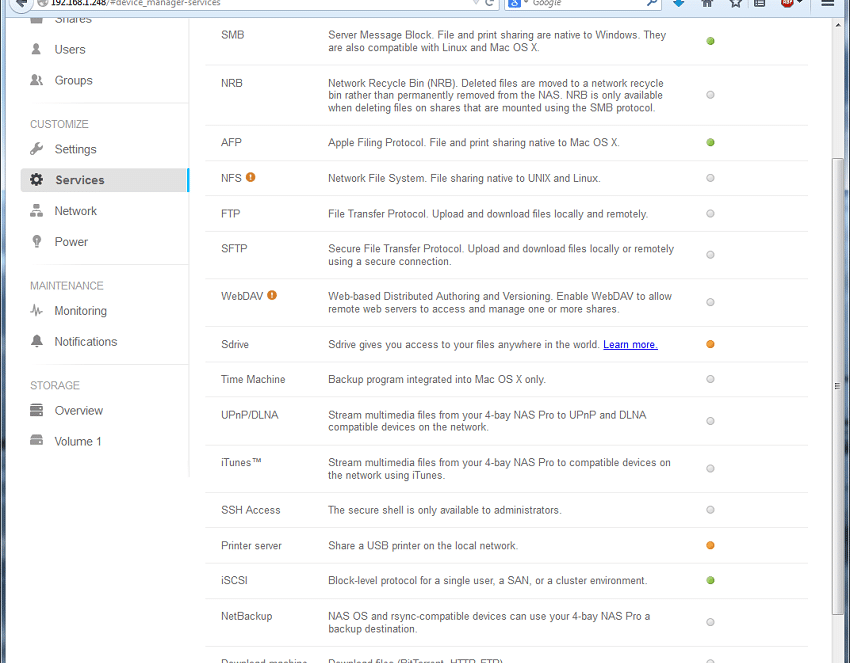Select the WebDAV service name
Image resolution: width=850 pixels, height=663 pixels.
click(x=242, y=296)
